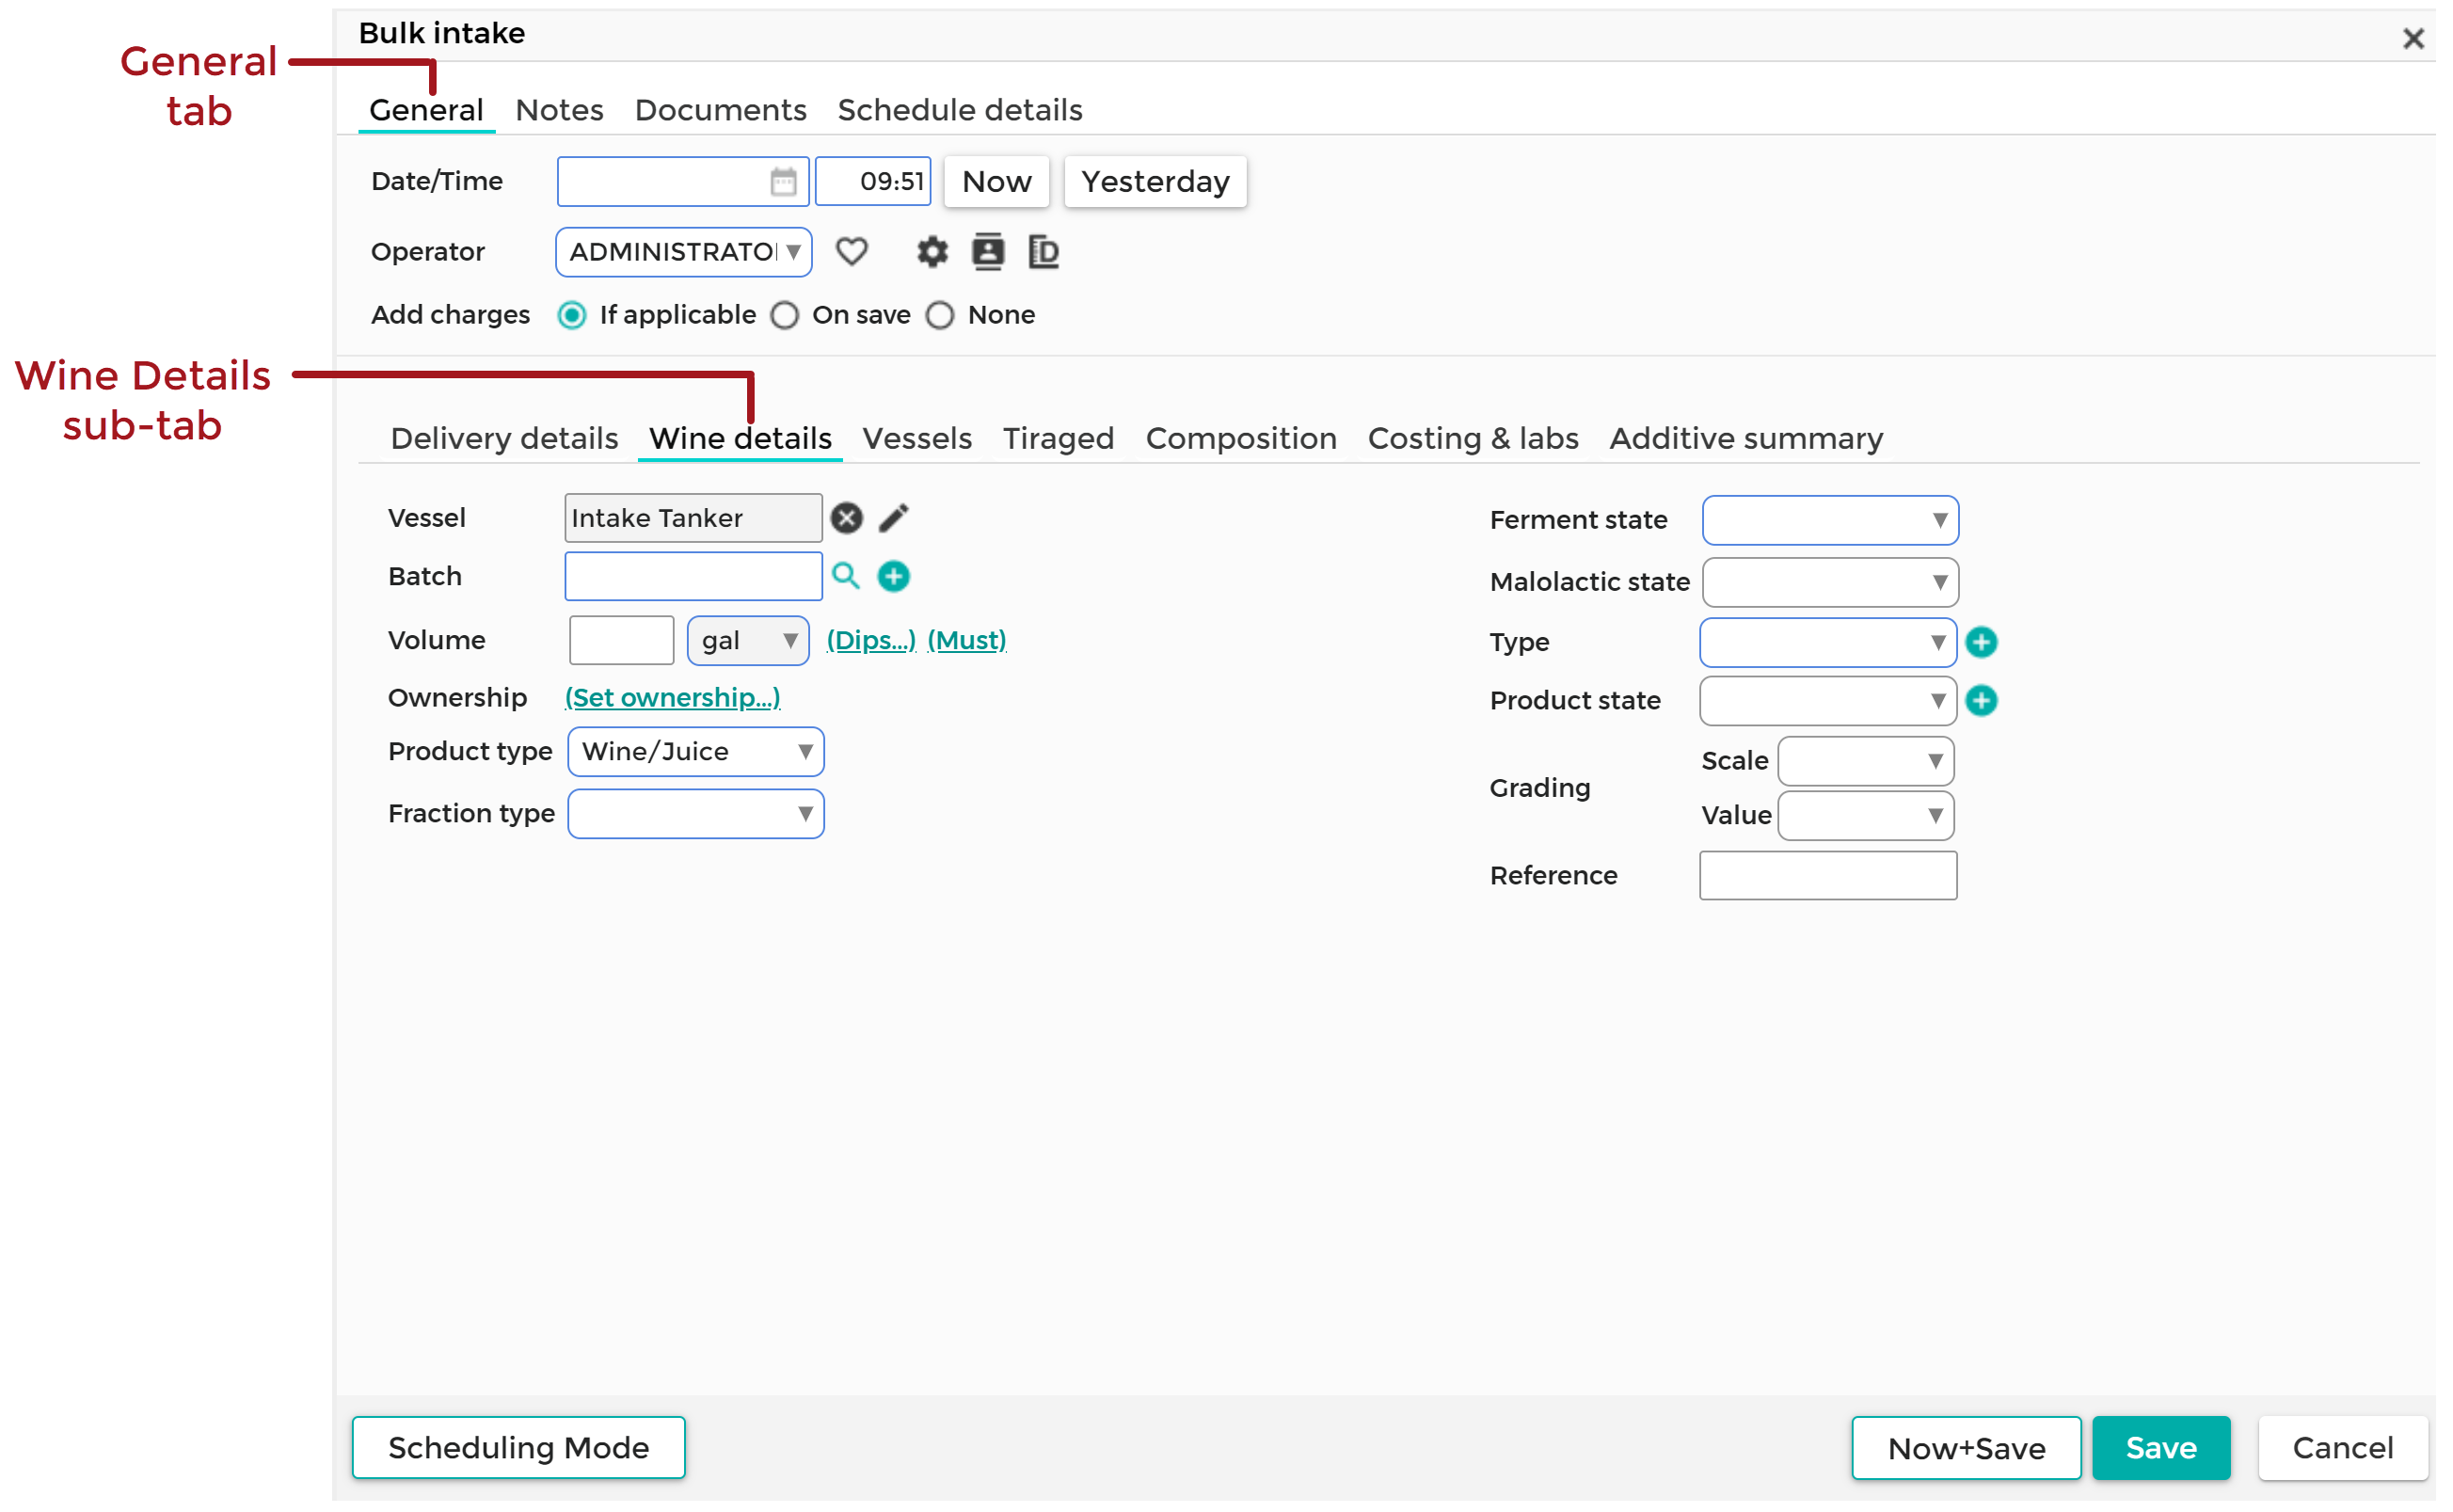Viewport: 2453px width, 1512px height.
Task: Search batches with the magnifier icon
Action: 846,576
